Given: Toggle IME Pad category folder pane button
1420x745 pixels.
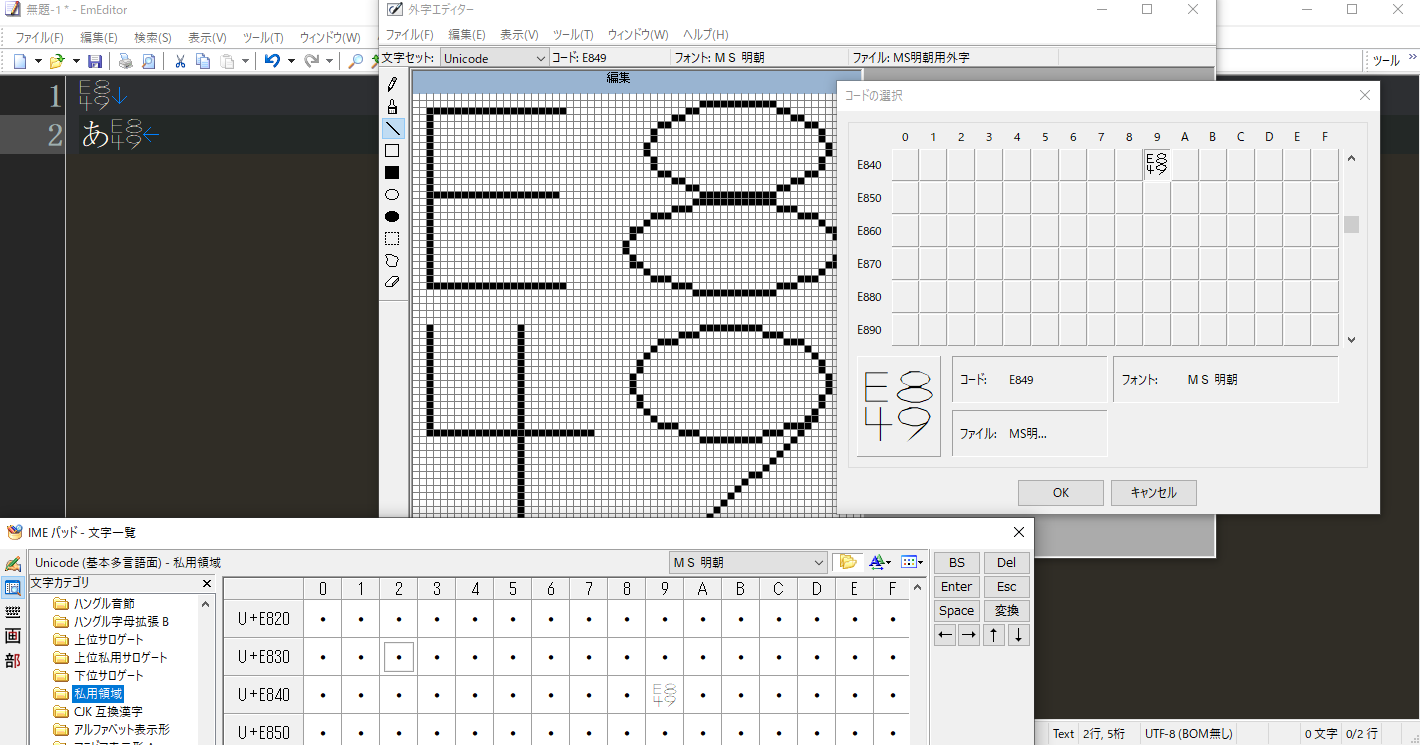Looking at the screenshot, I should [848, 562].
